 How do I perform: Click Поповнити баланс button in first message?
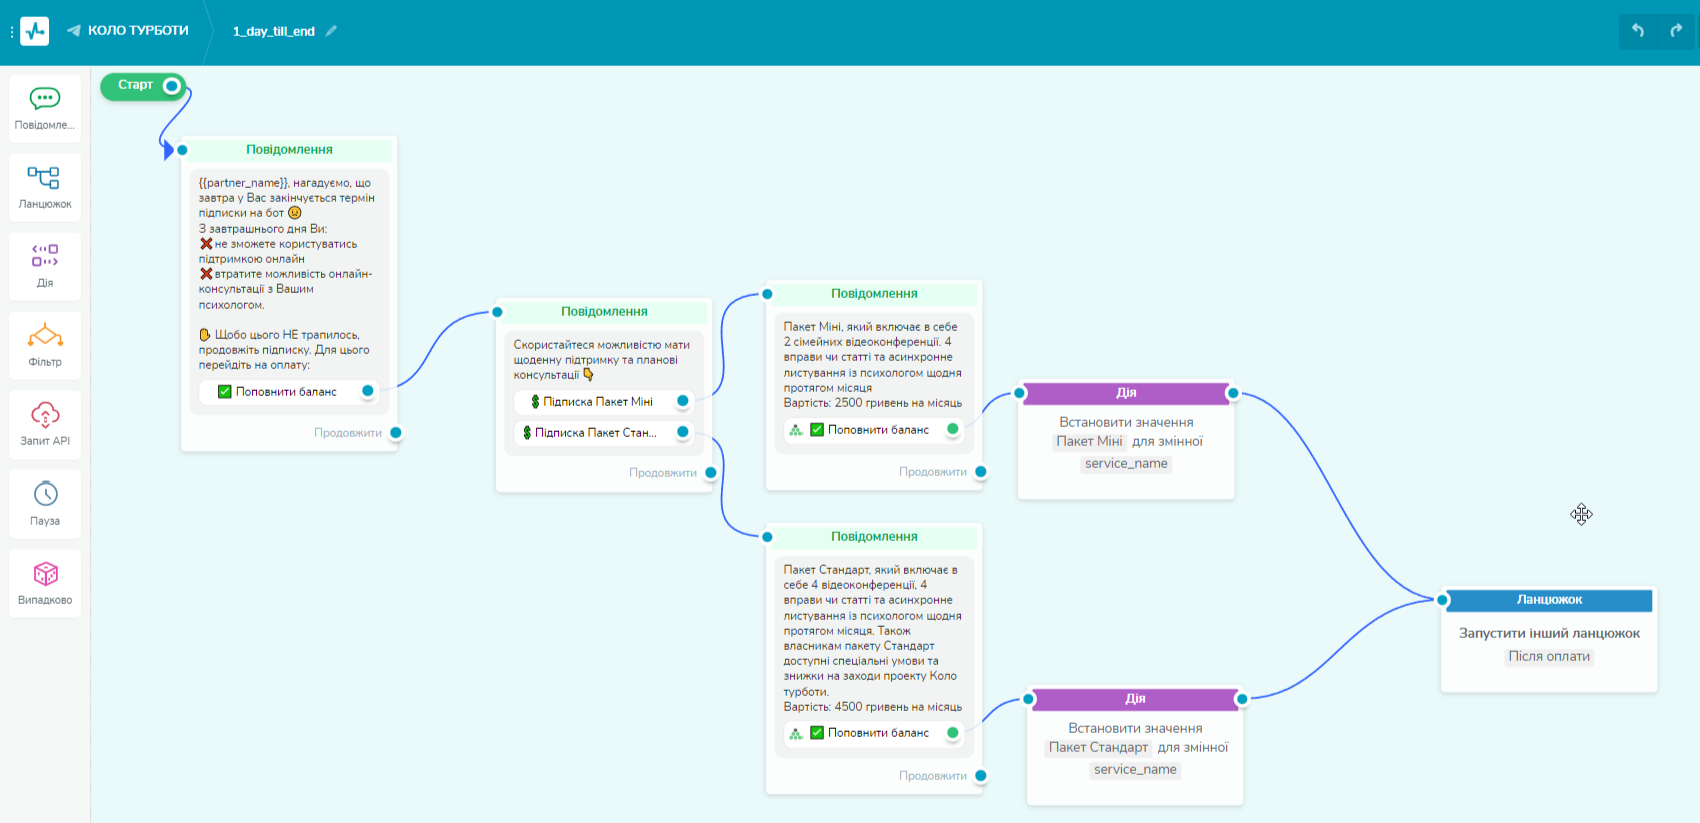point(286,392)
